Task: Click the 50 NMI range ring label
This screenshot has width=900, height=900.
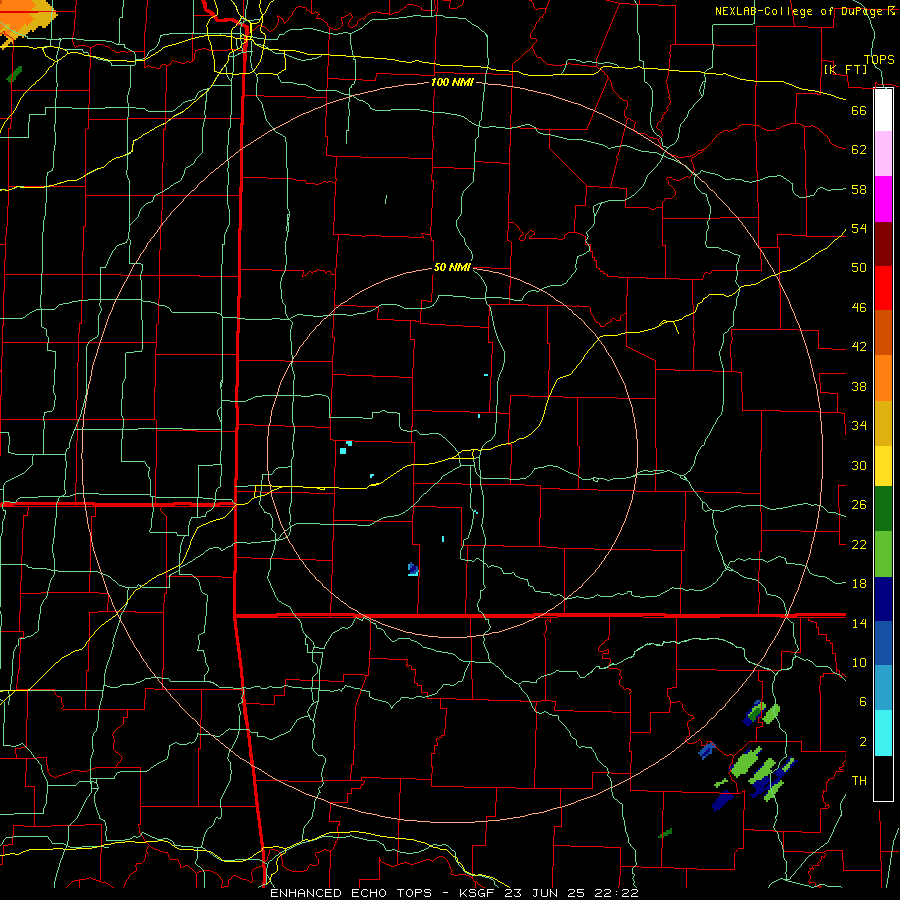Action: point(452,267)
